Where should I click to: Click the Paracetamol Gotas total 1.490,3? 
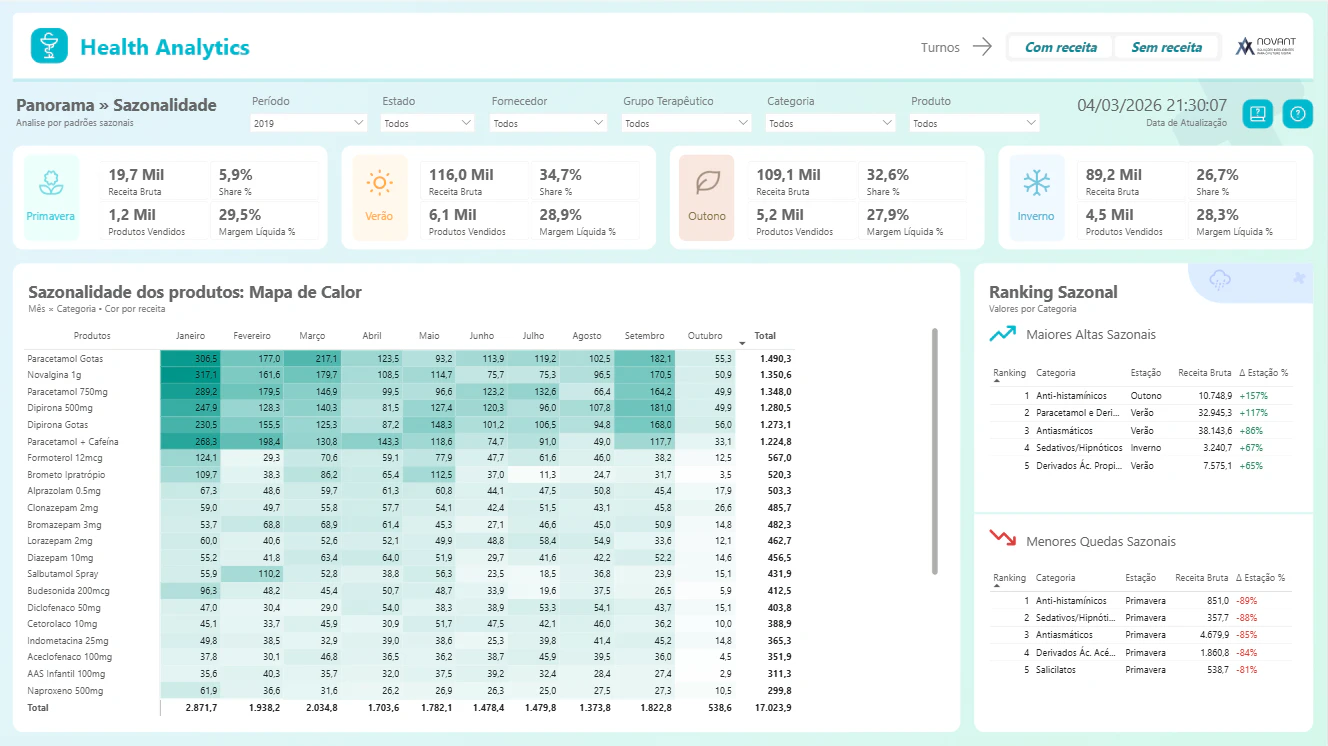click(x=774, y=358)
